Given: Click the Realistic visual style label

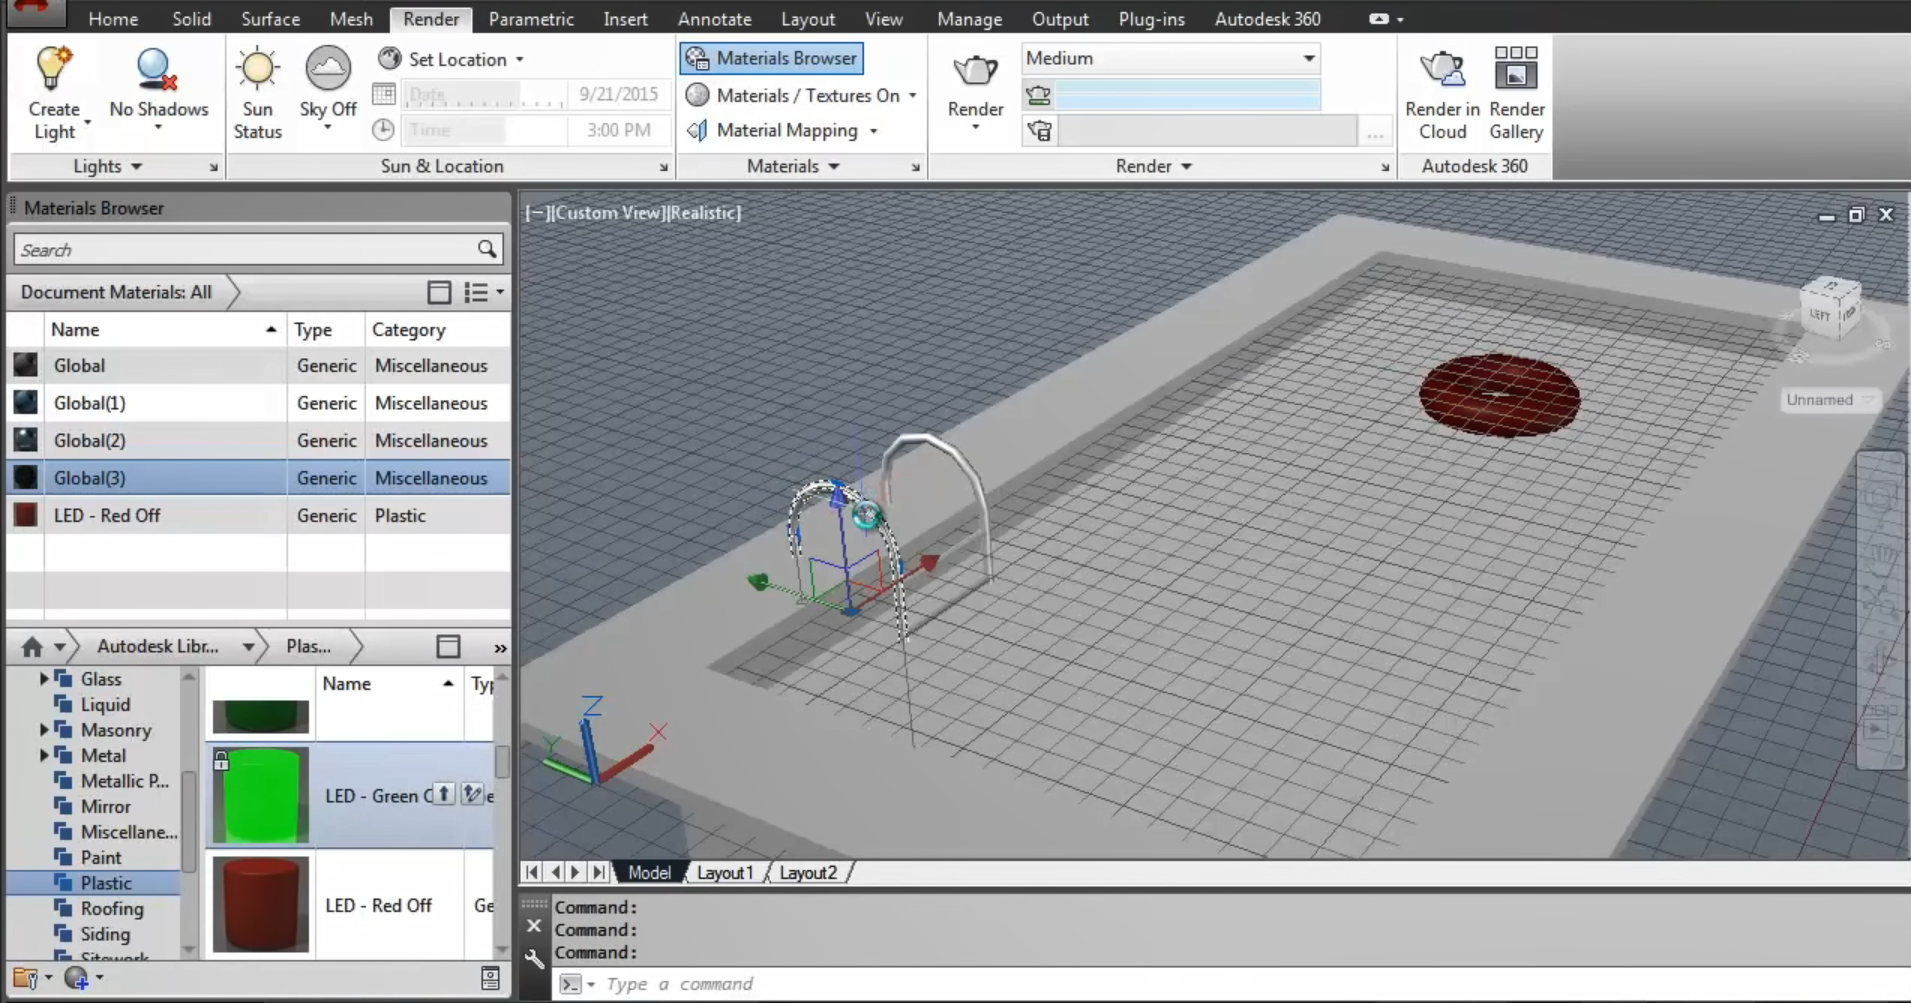Looking at the screenshot, I should (x=704, y=213).
